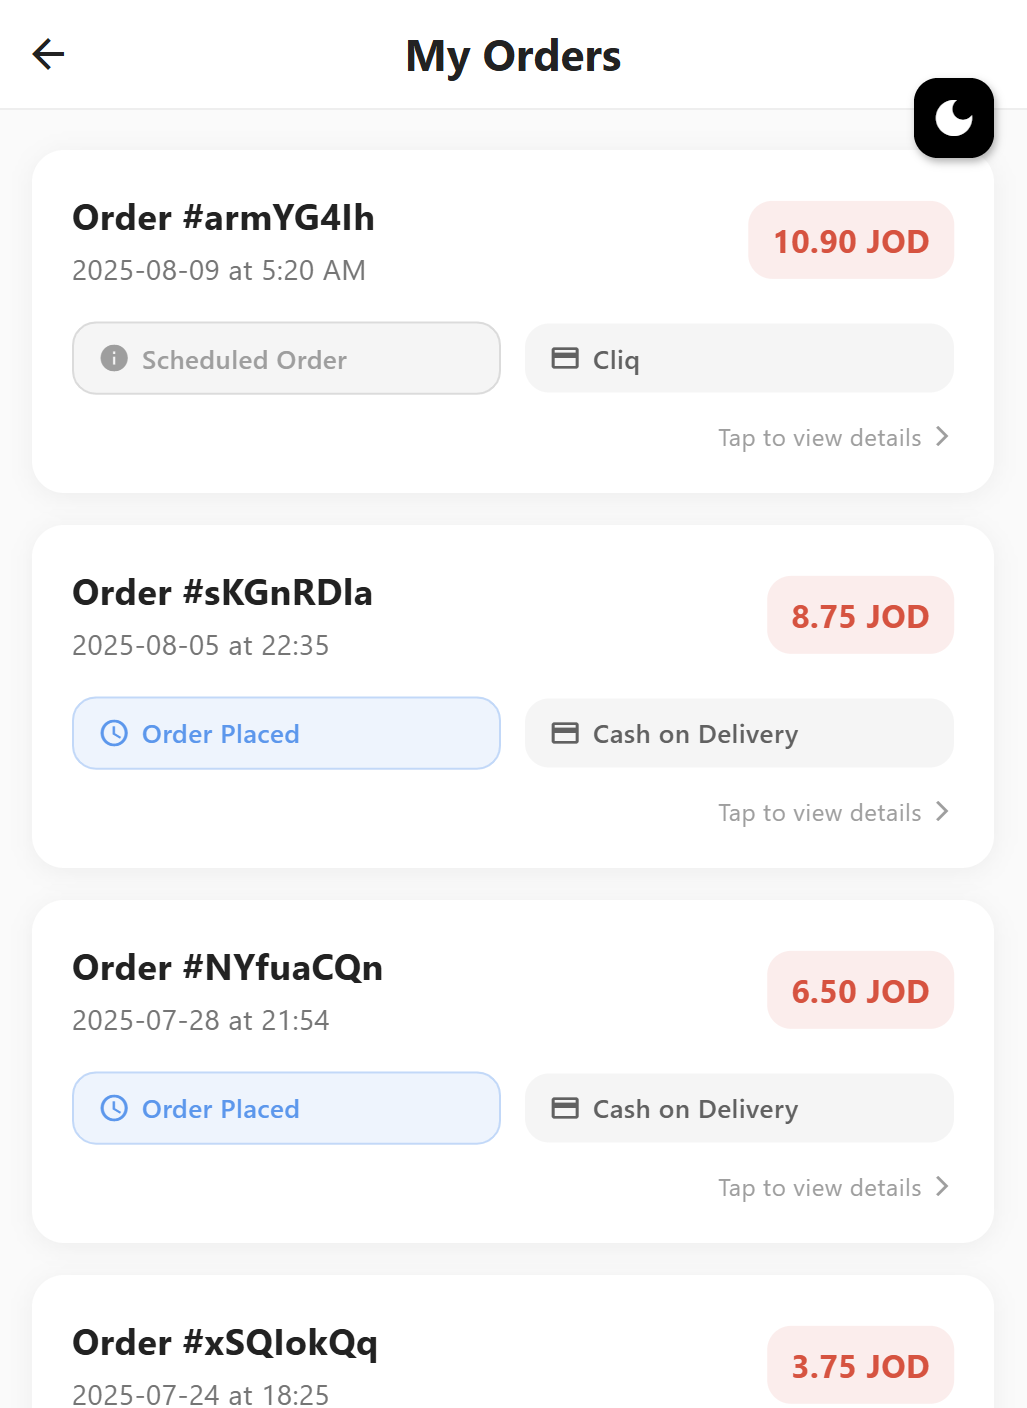This screenshot has height=1408, width=1027.
Task: Expand details chevron for order #armYG4Ih
Action: coord(942,437)
